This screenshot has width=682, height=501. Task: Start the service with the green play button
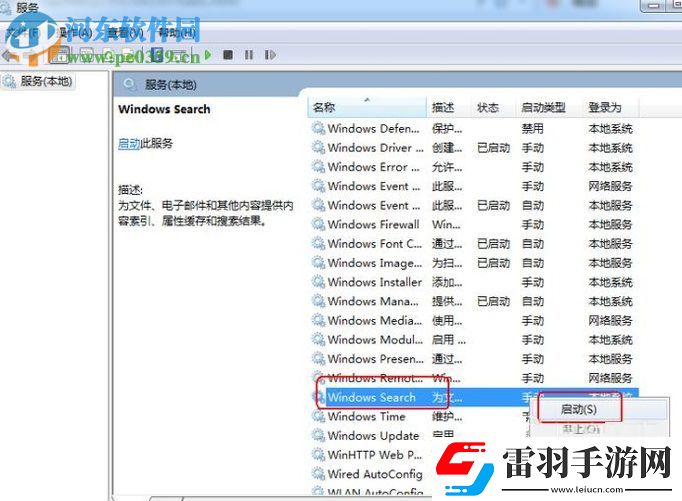point(208,55)
